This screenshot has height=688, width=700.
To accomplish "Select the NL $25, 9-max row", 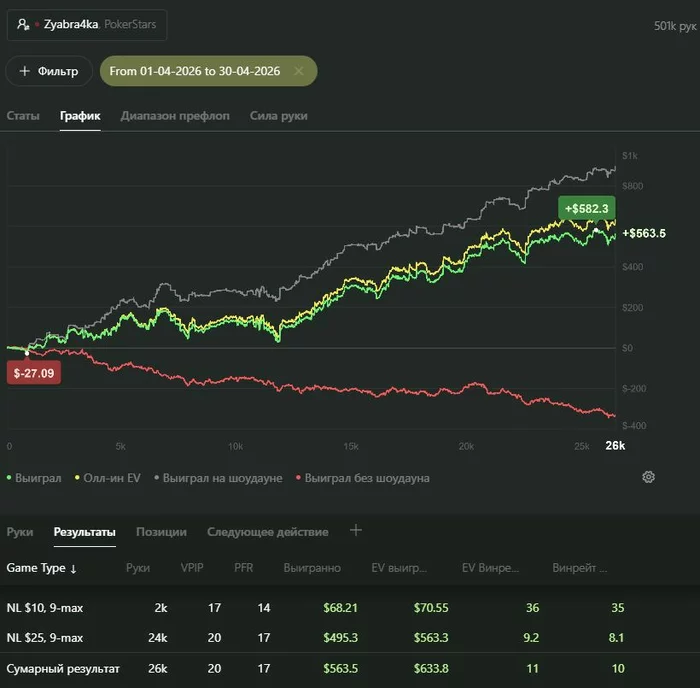I will pos(350,638).
